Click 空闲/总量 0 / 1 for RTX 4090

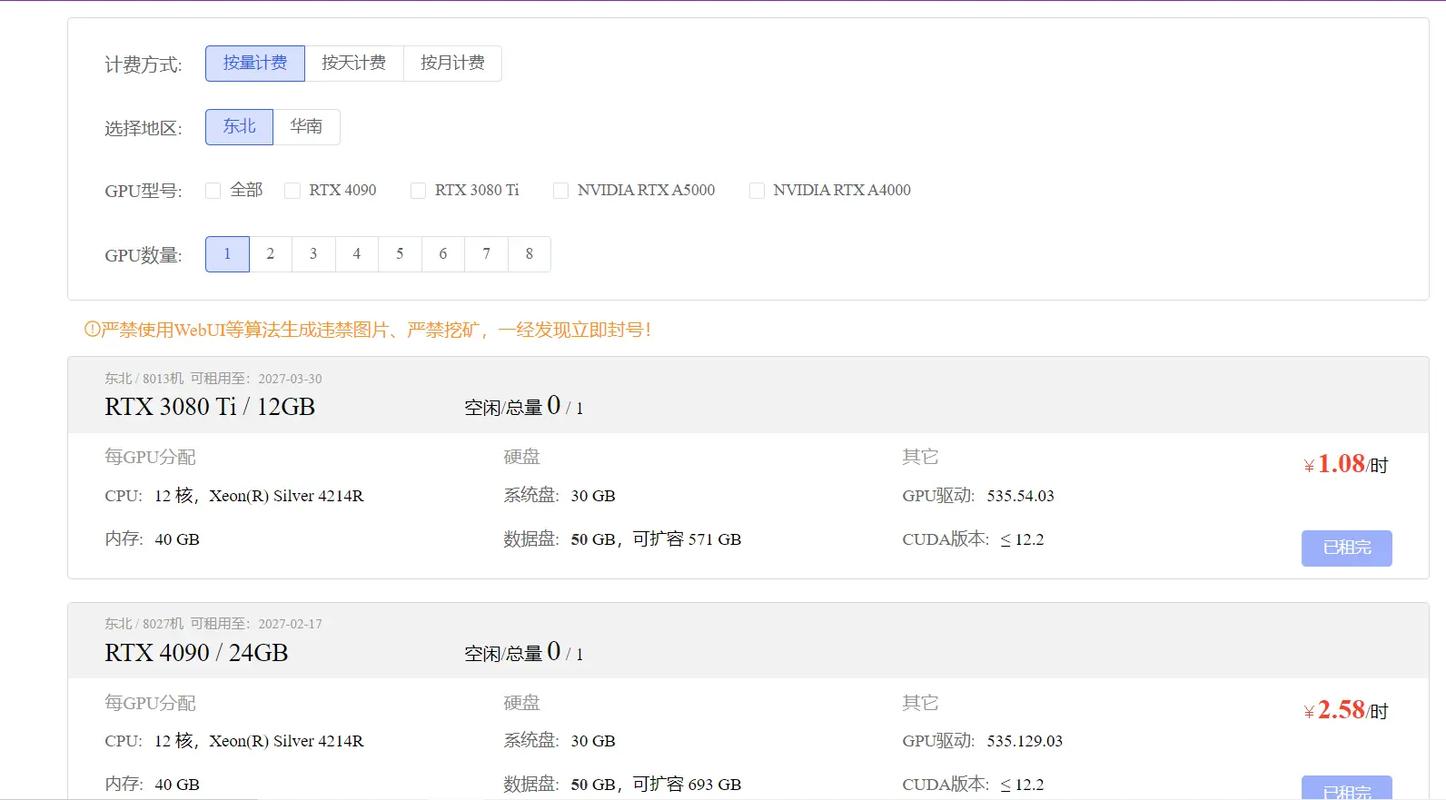tap(523, 652)
